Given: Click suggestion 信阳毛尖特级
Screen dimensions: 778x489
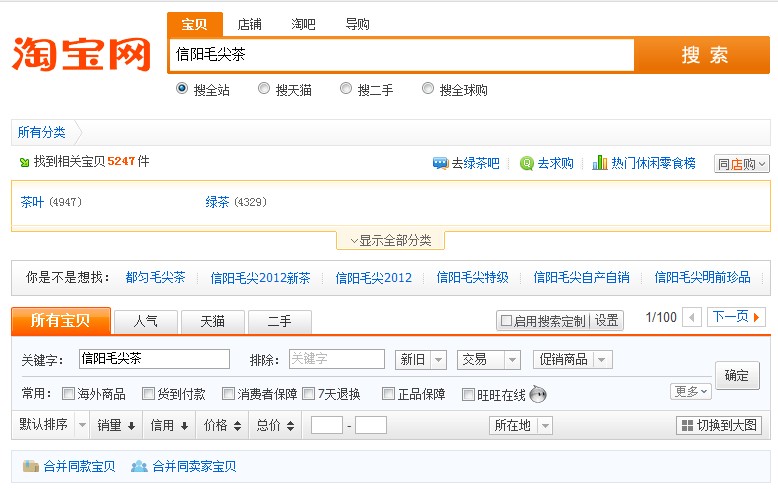Looking at the screenshot, I should pyautogui.click(x=472, y=277).
